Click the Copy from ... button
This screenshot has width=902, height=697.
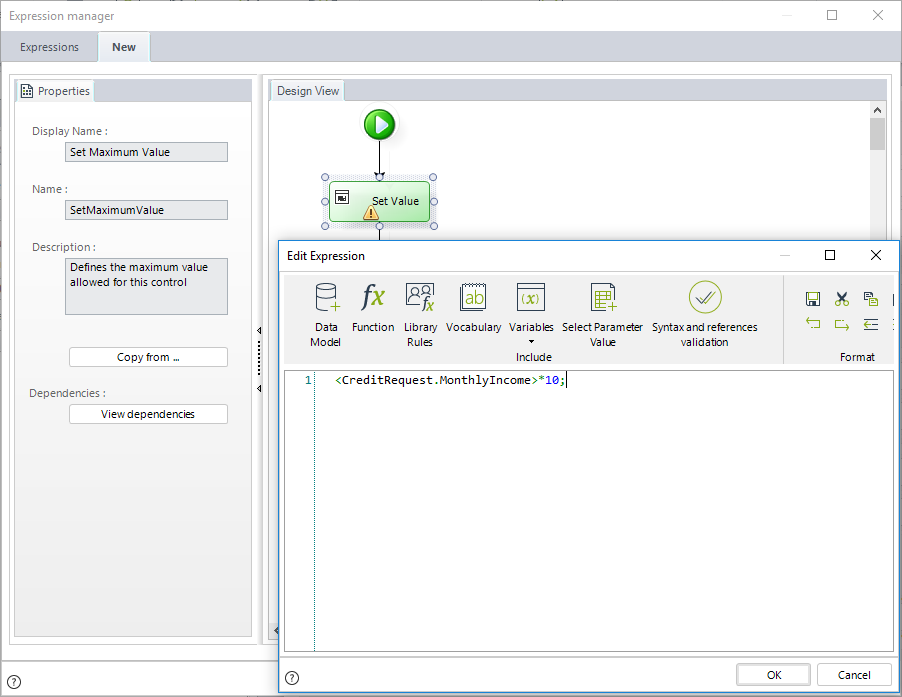click(x=148, y=357)
